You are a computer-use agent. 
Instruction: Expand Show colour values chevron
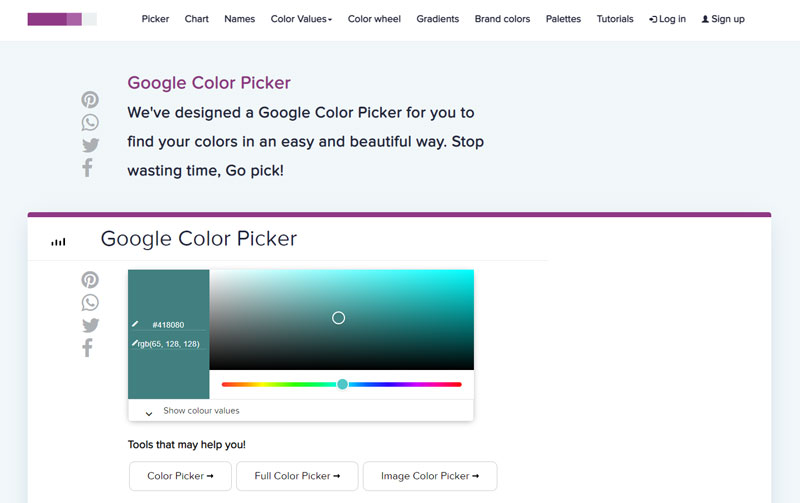click(148, 414)
